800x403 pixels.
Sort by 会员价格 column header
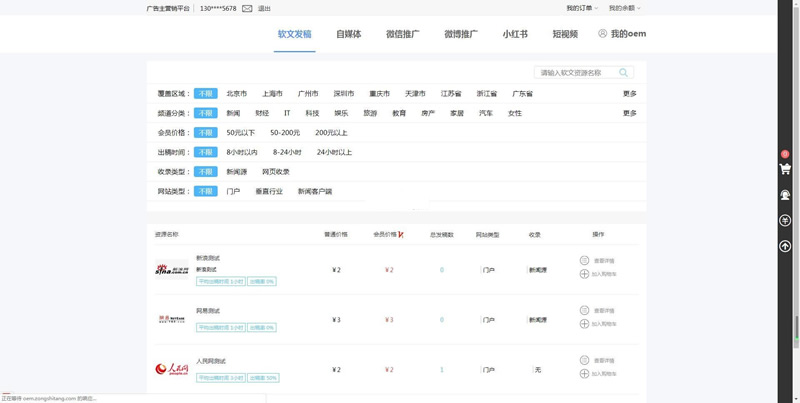385,235
